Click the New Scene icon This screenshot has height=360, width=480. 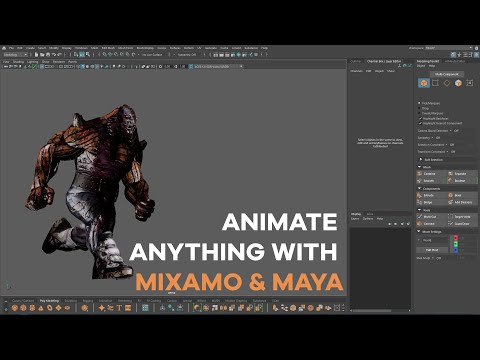[x=36, y=54]
